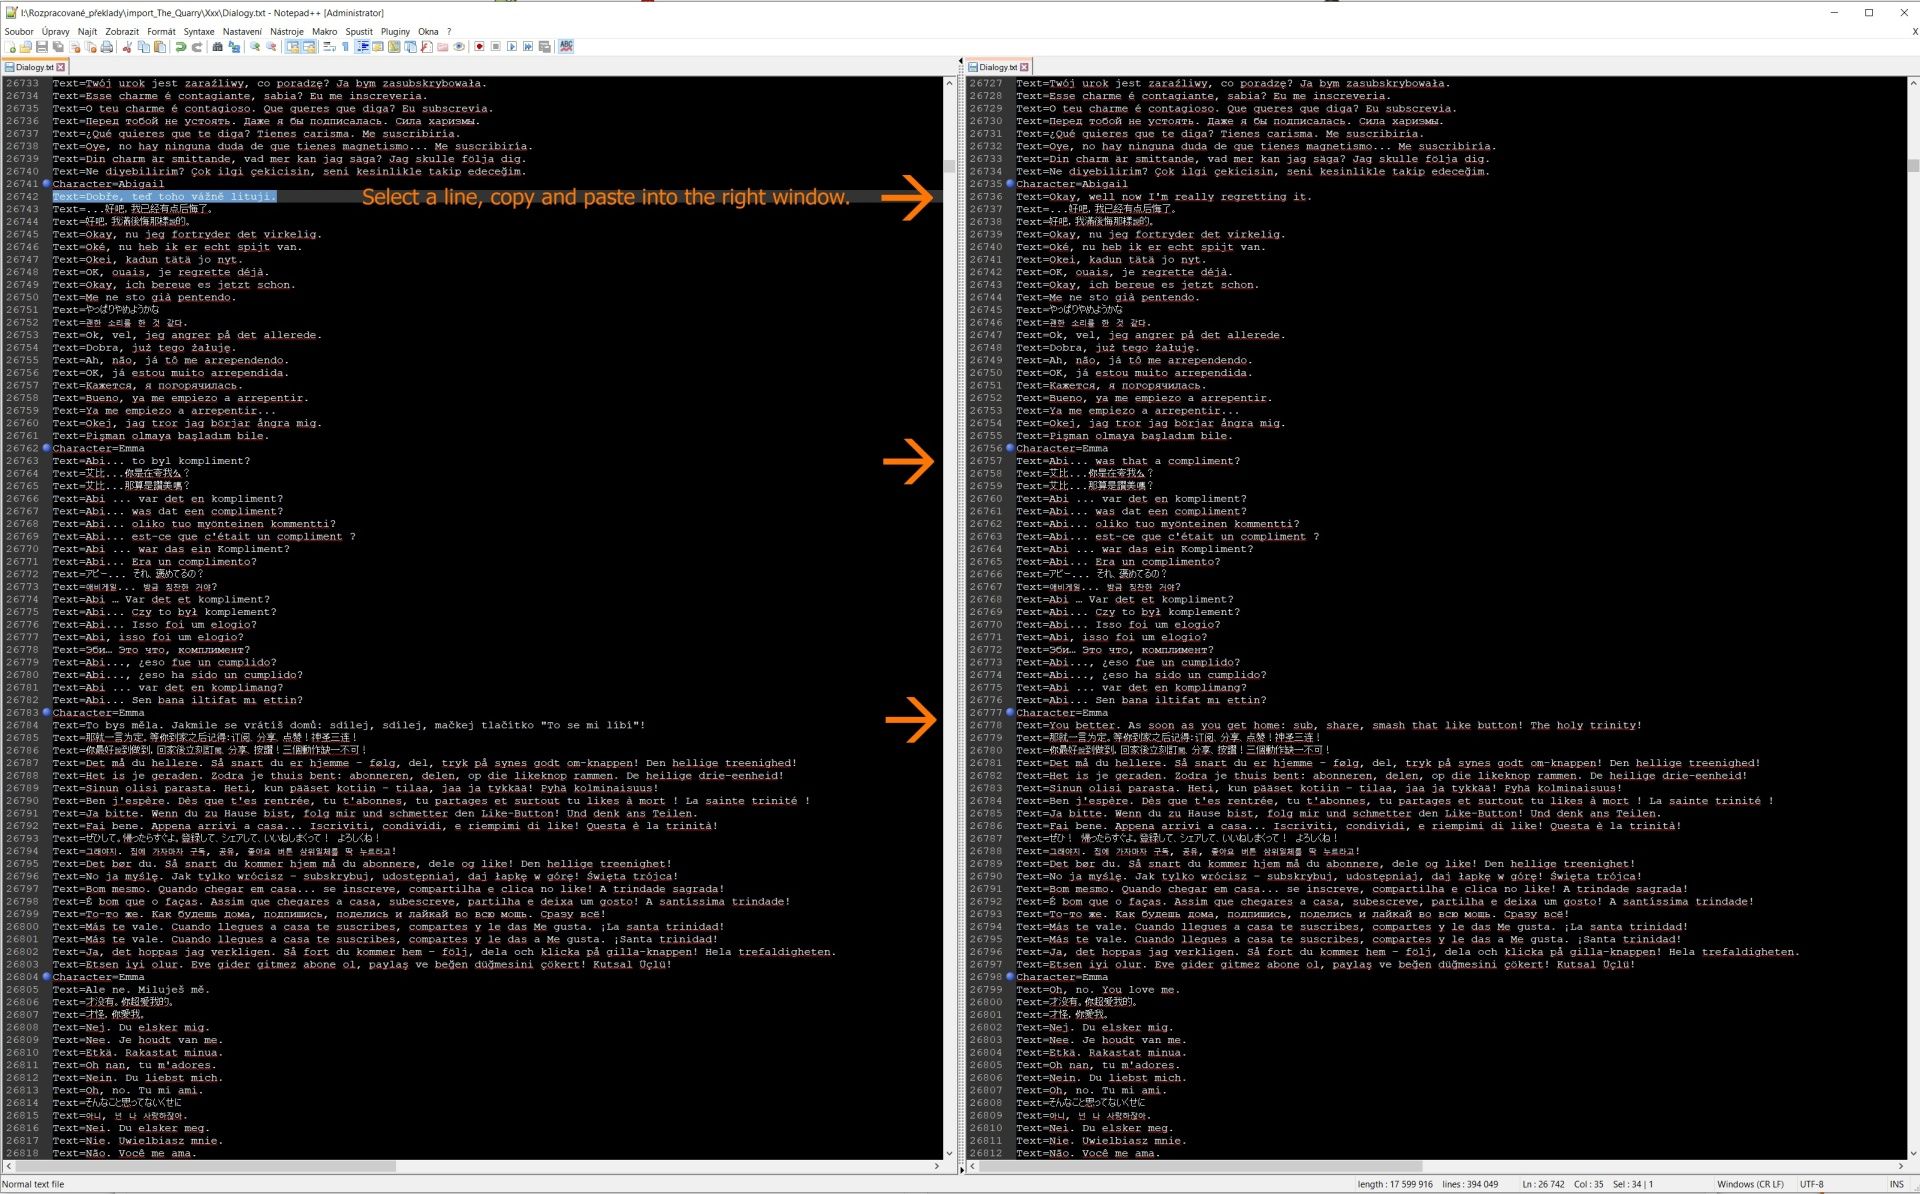Cut the selected text using scissors icon
The image size is (1920, 1194).
tap(127, 47)
